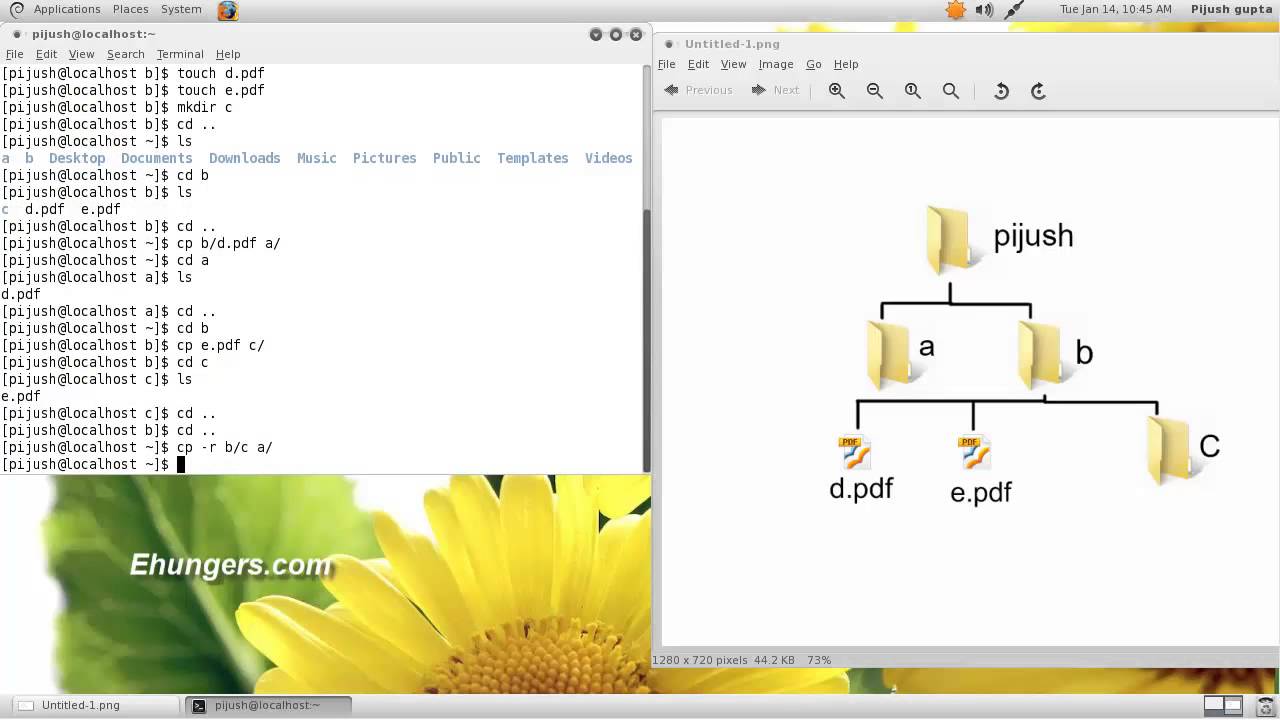Click Music in the ls output
The width and height of the screenshot is (1280, 720).
[317, 158]
